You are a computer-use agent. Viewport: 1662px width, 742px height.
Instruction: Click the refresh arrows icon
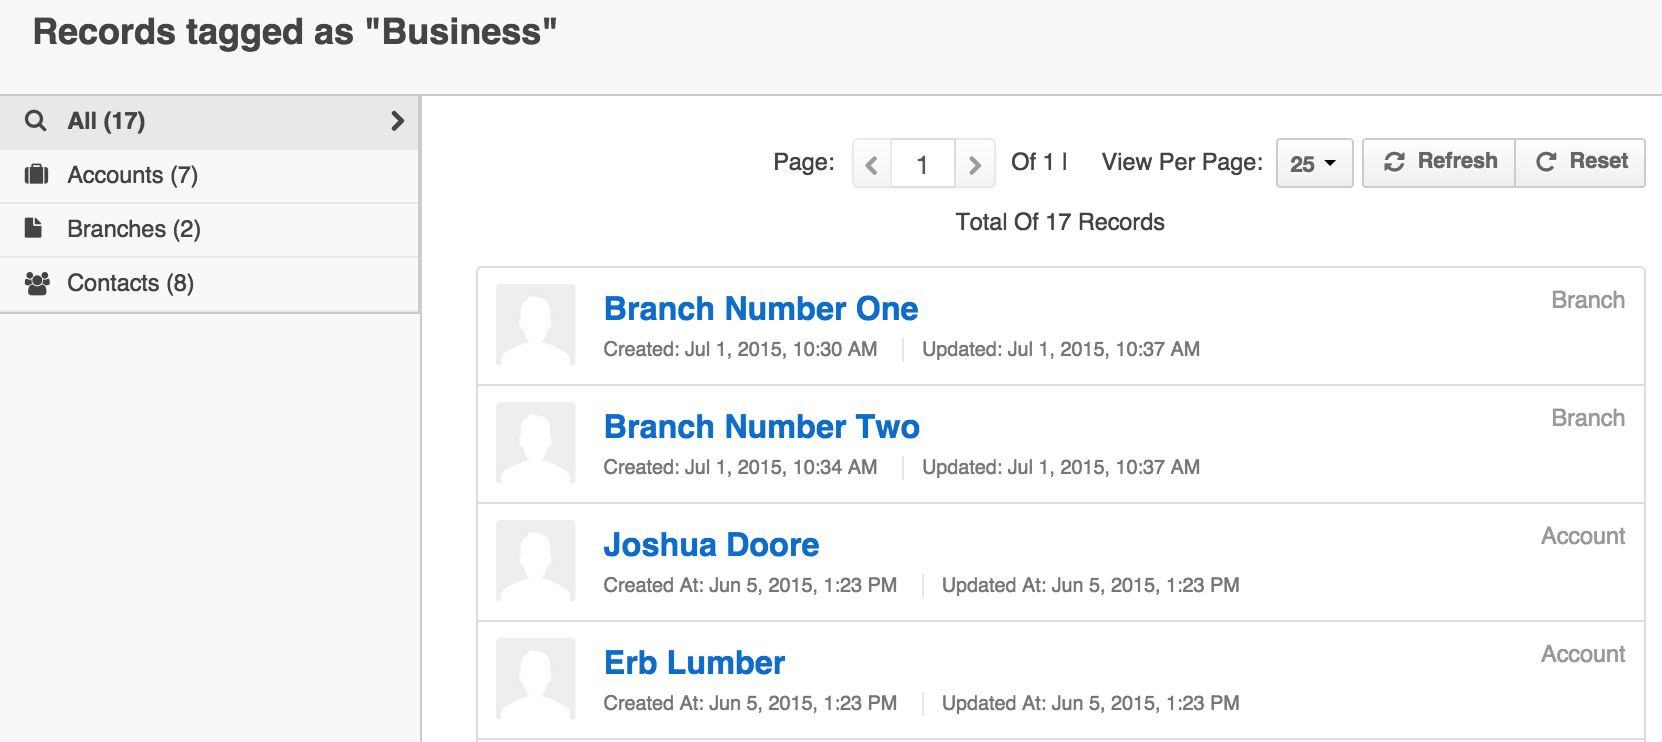coord(1394,162)
